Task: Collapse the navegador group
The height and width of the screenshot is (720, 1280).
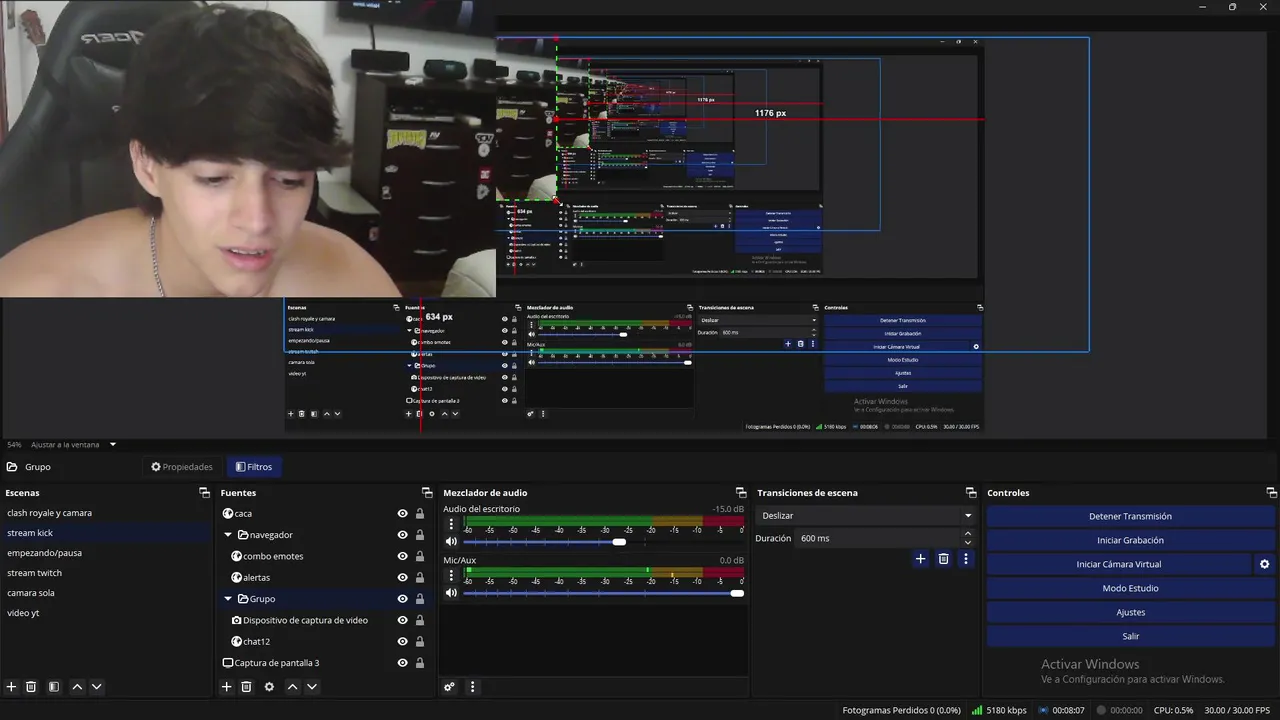Action: 228,535
